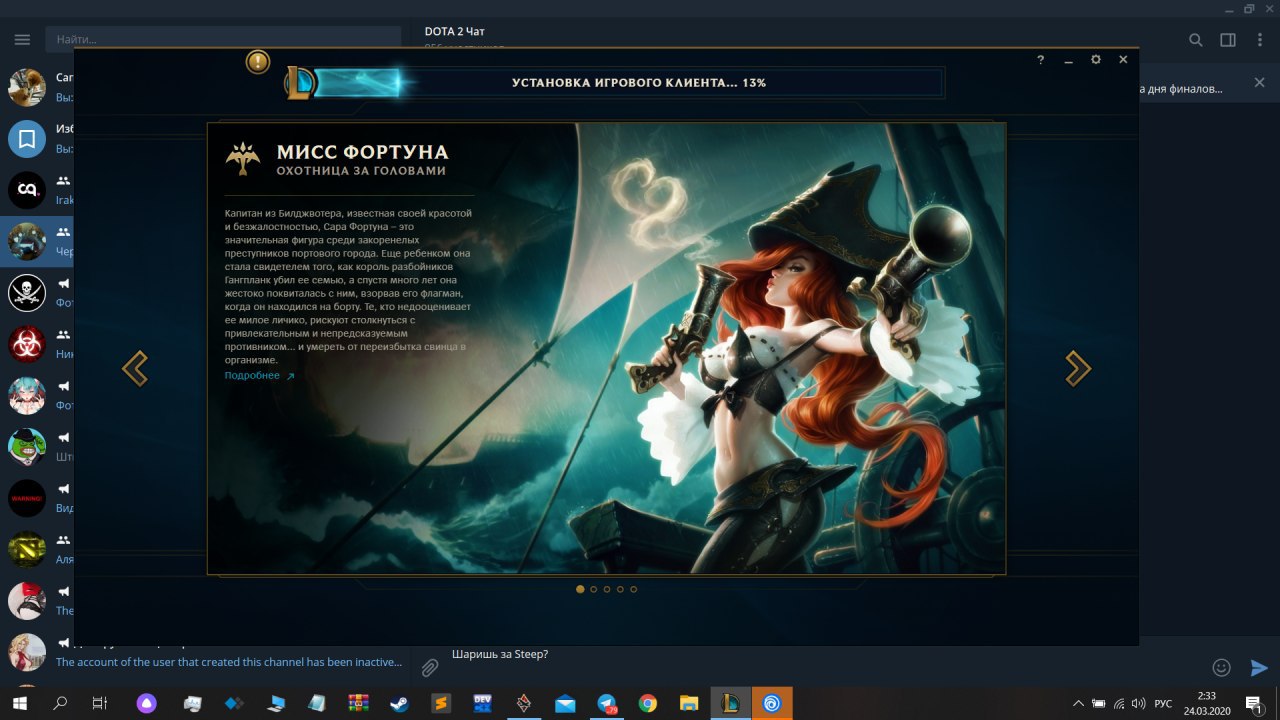Open the anime girl with teal hair channel

point(27,395)
